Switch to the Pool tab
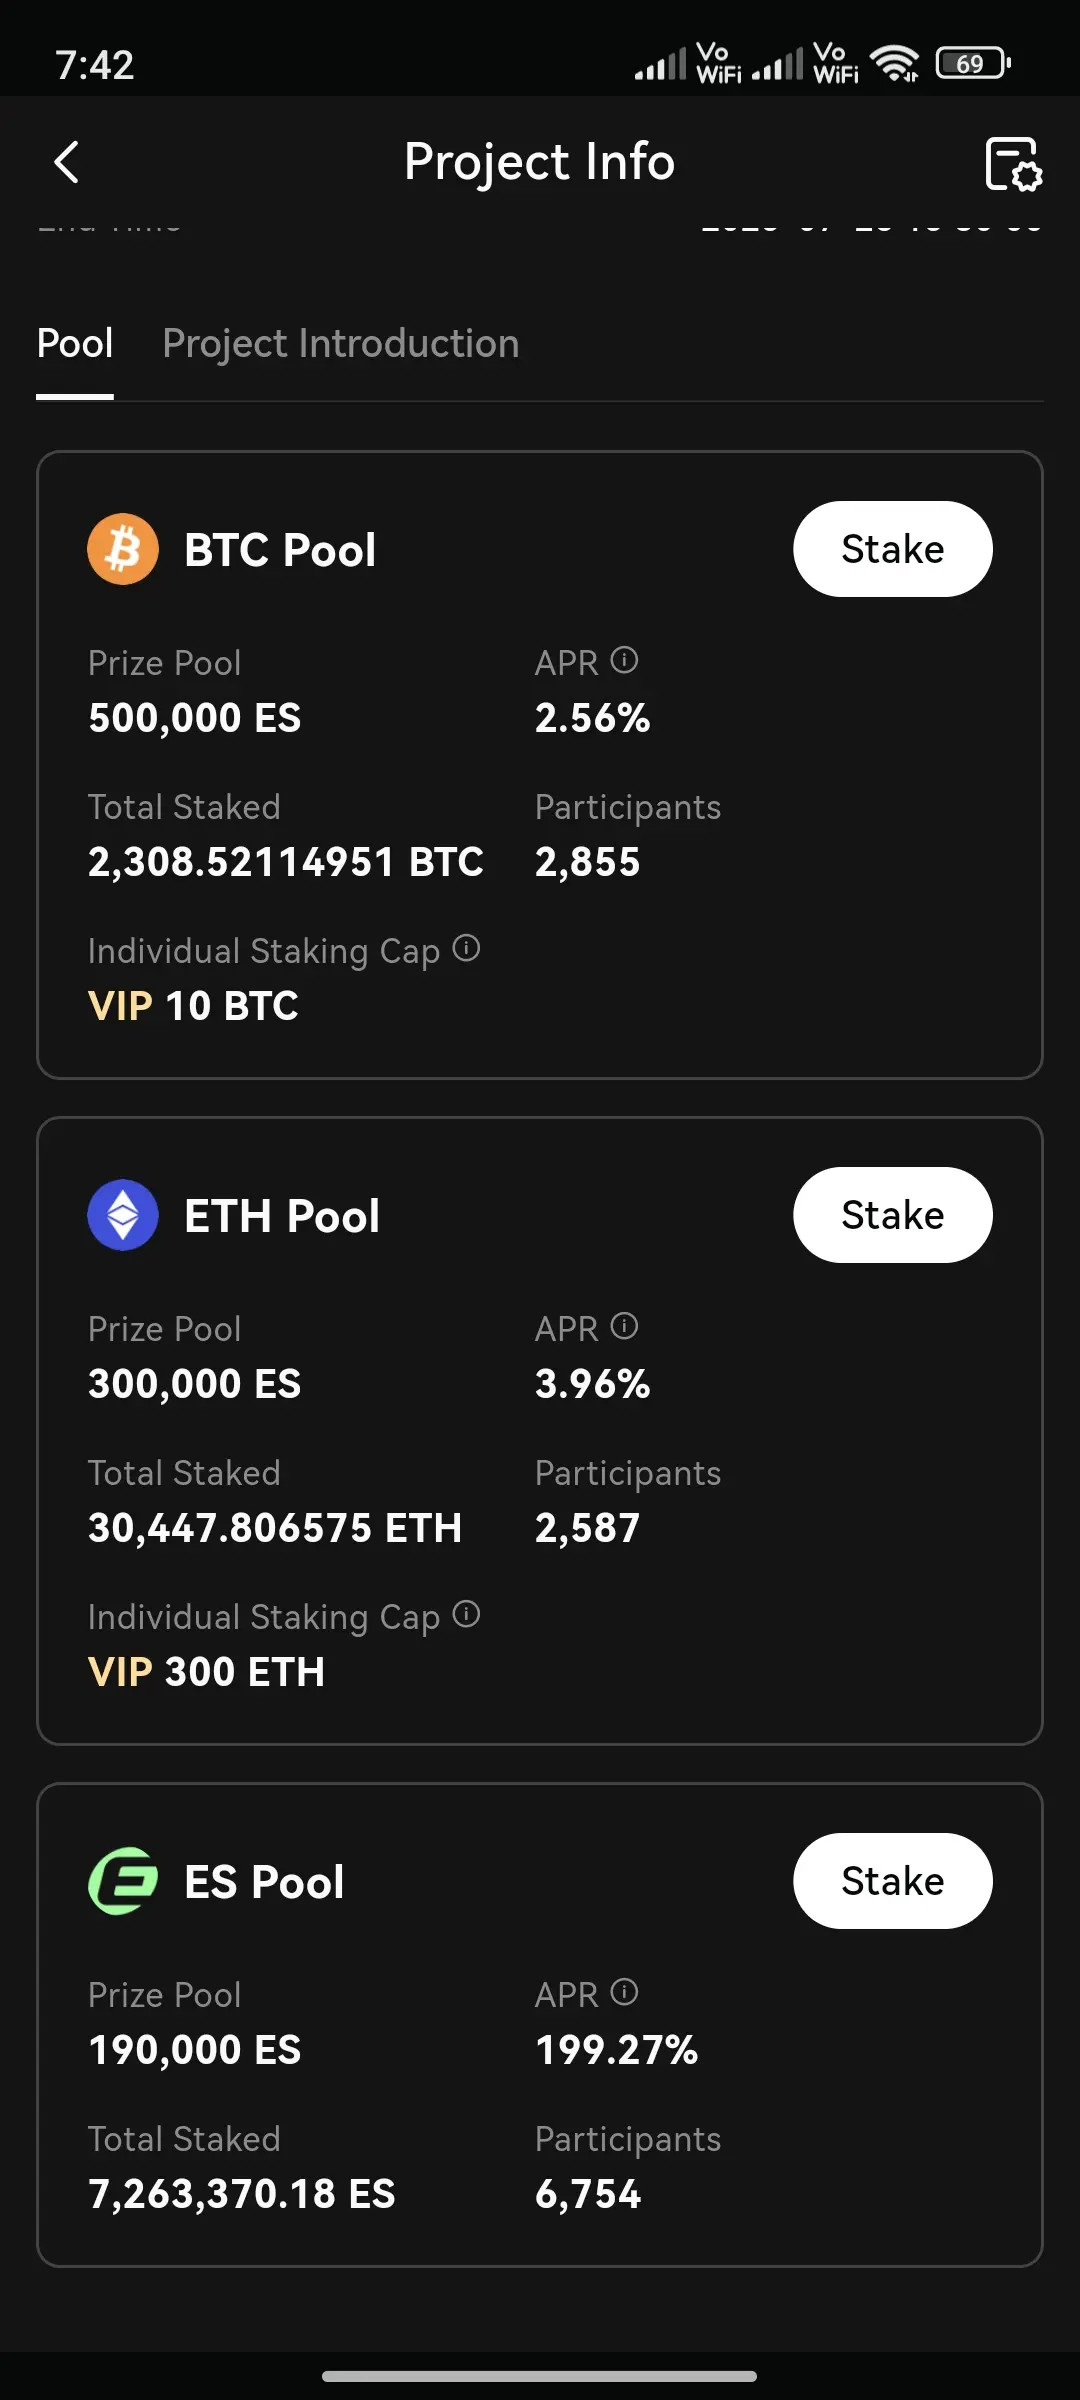The height and width of the screenshot is (2400, 1080). (75, 344)
